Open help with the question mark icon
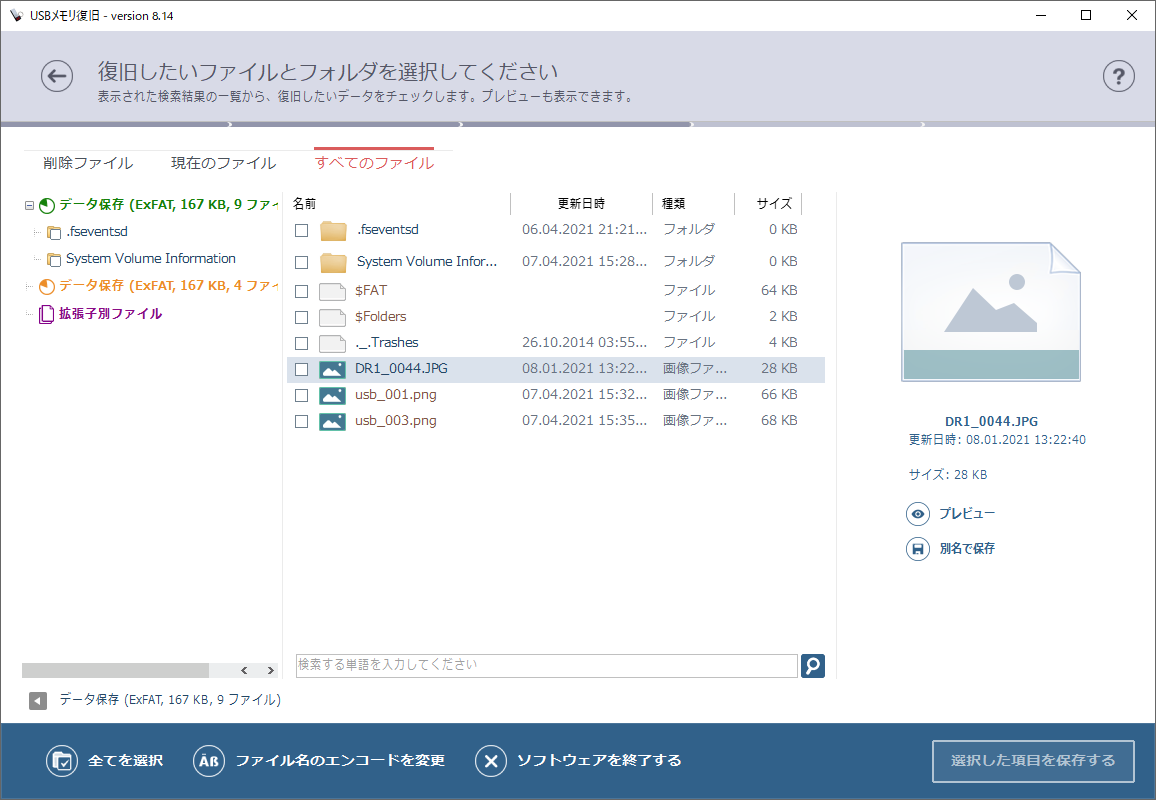Image resolution: width=1156 pixels, height=800 pixels. (x=1119, y=76)
